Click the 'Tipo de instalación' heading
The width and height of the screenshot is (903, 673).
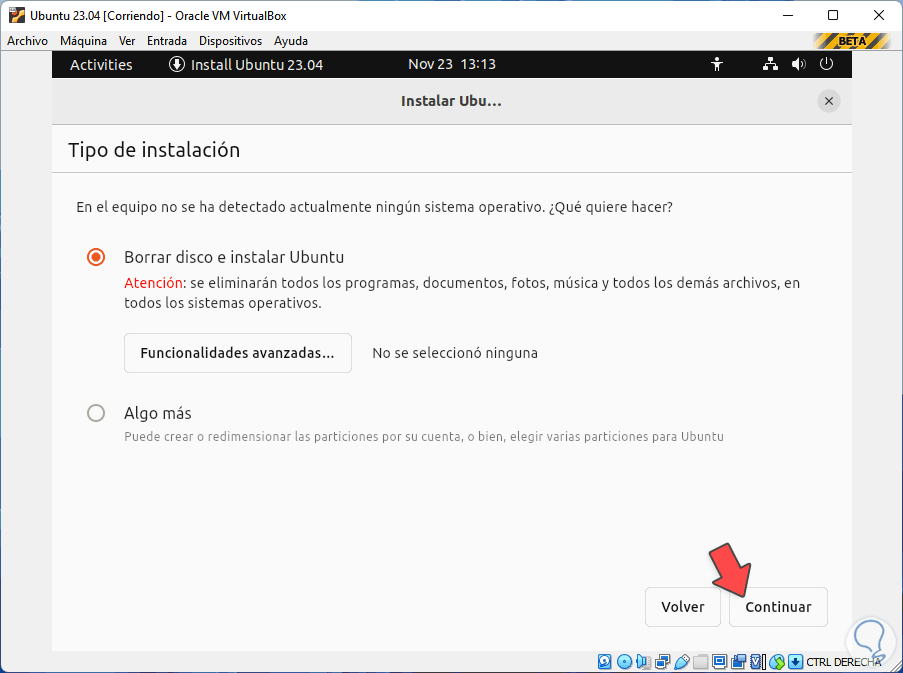154,150
